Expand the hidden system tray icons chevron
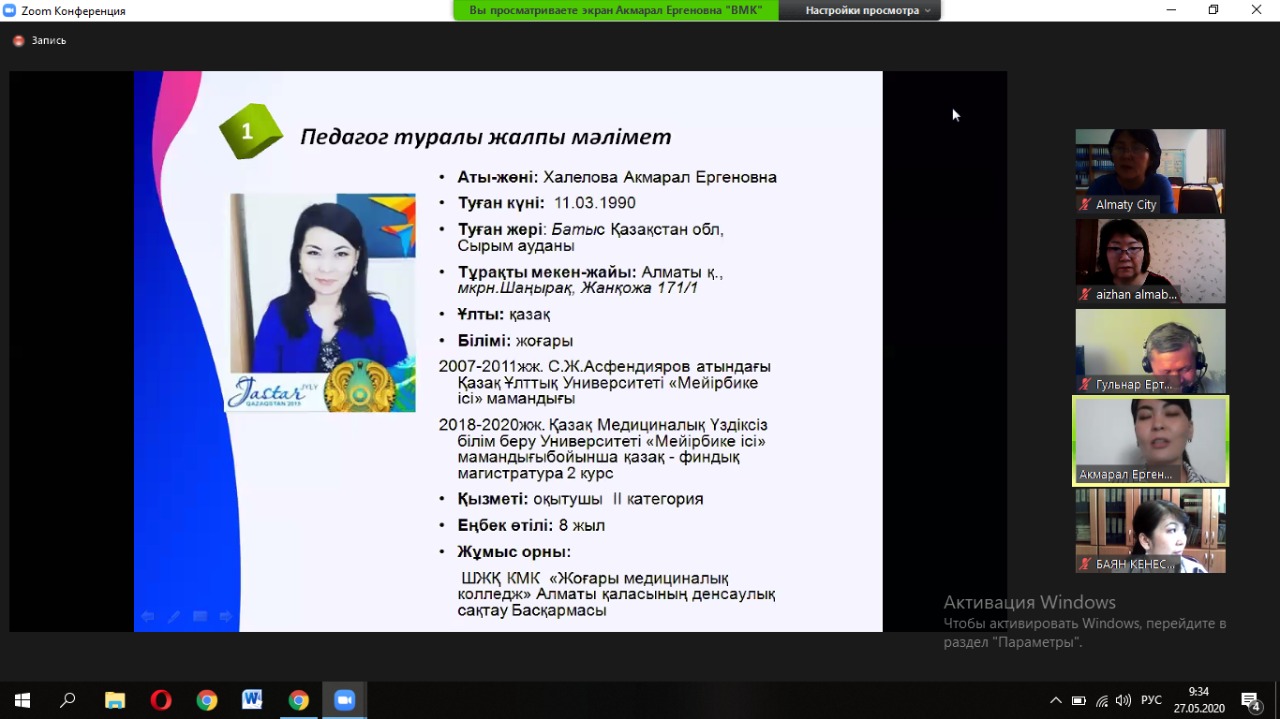1280x719 pixels. [x=1056, y=700]
